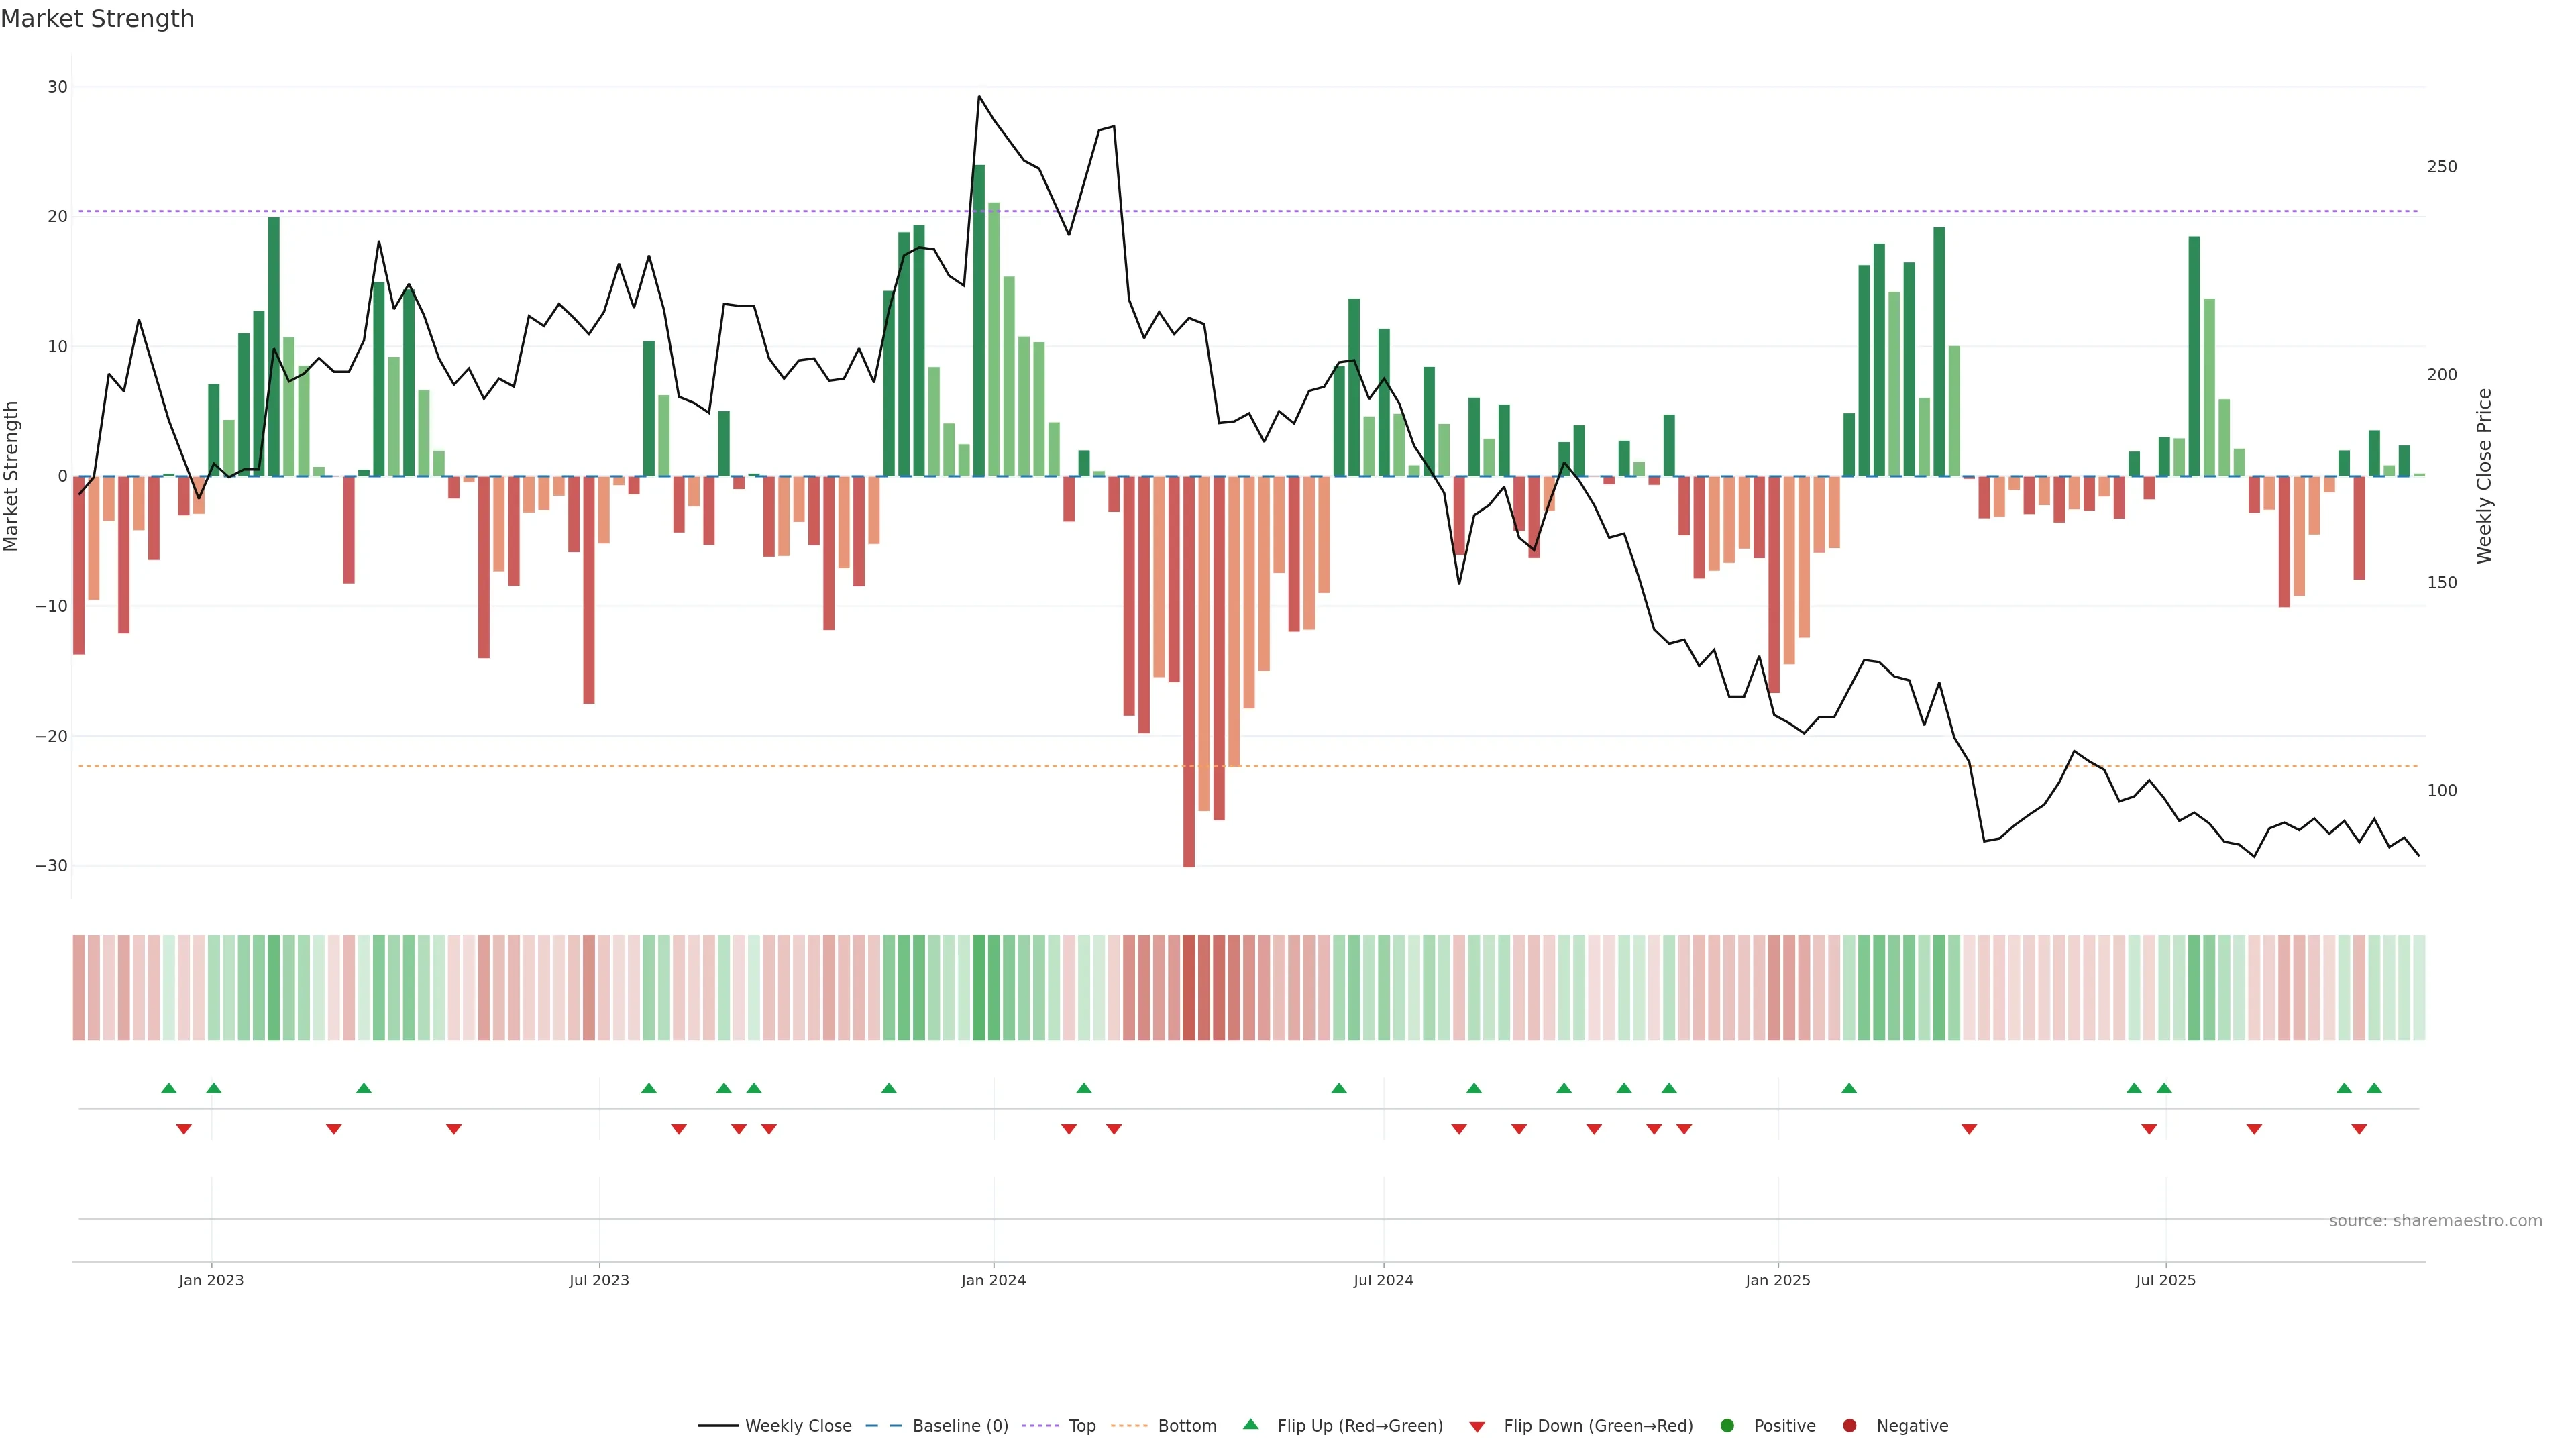Click the Negative red circle legend icon
The image size is (2576, 1449).
(x=1849, y=1426)
